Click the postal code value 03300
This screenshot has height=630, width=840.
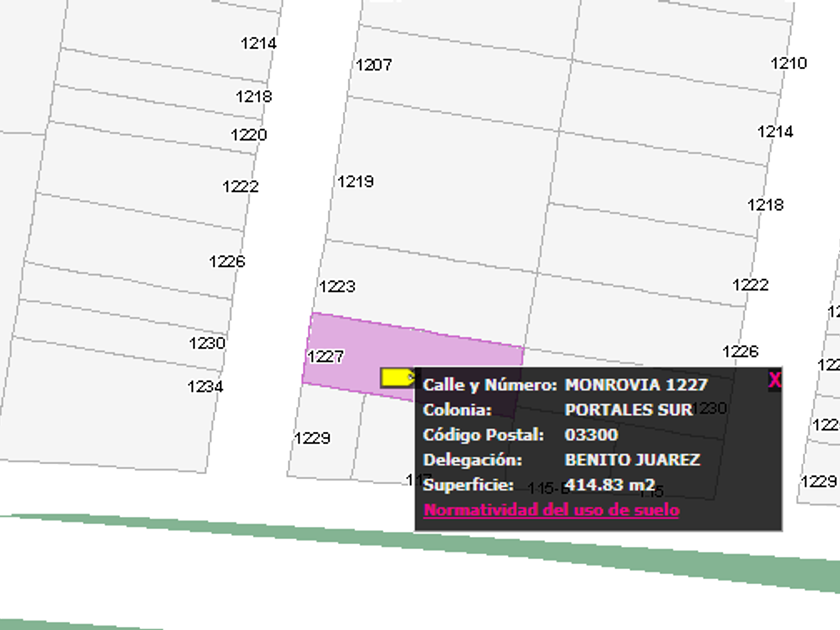[x=591, y=434]
